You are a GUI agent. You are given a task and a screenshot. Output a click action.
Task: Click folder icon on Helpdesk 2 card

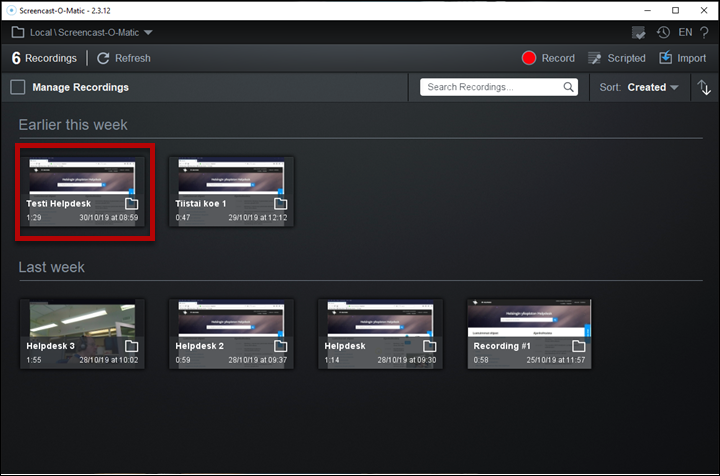[x=281, y=346]
